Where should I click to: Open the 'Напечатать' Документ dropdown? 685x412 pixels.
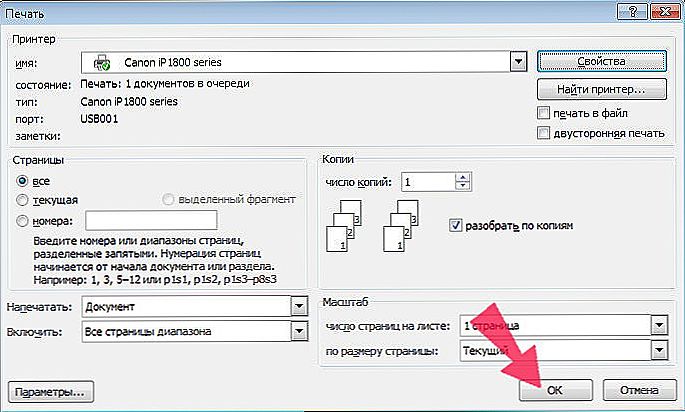[x=299, y=307]
